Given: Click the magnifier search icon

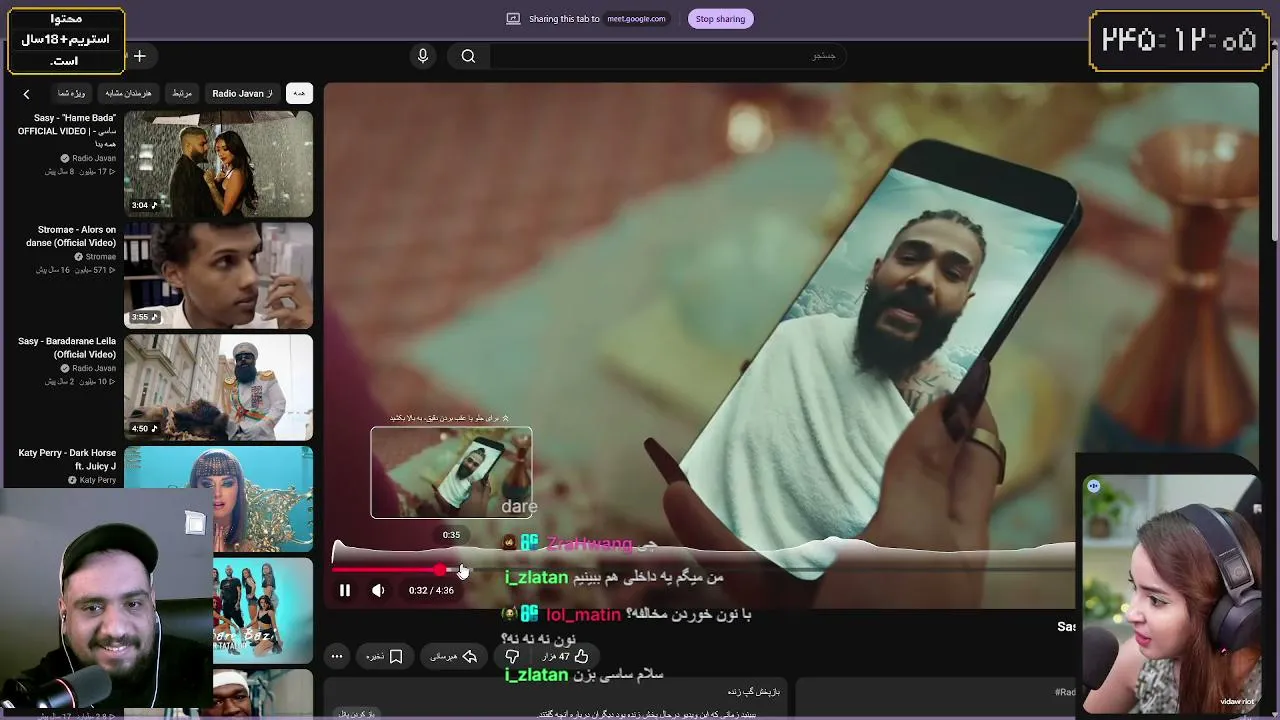Looking at the screenshot, I should tap(468, 56).
